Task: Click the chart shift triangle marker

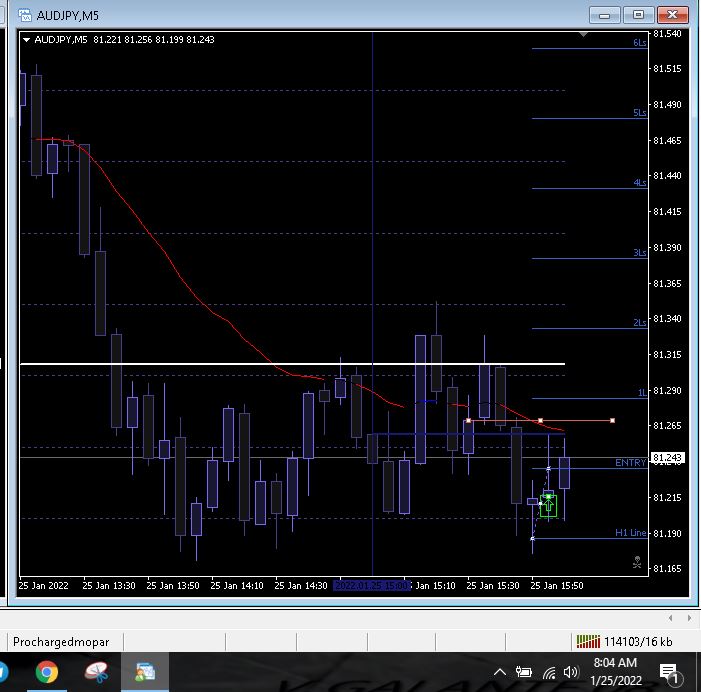Action: [x=583, y=34]
